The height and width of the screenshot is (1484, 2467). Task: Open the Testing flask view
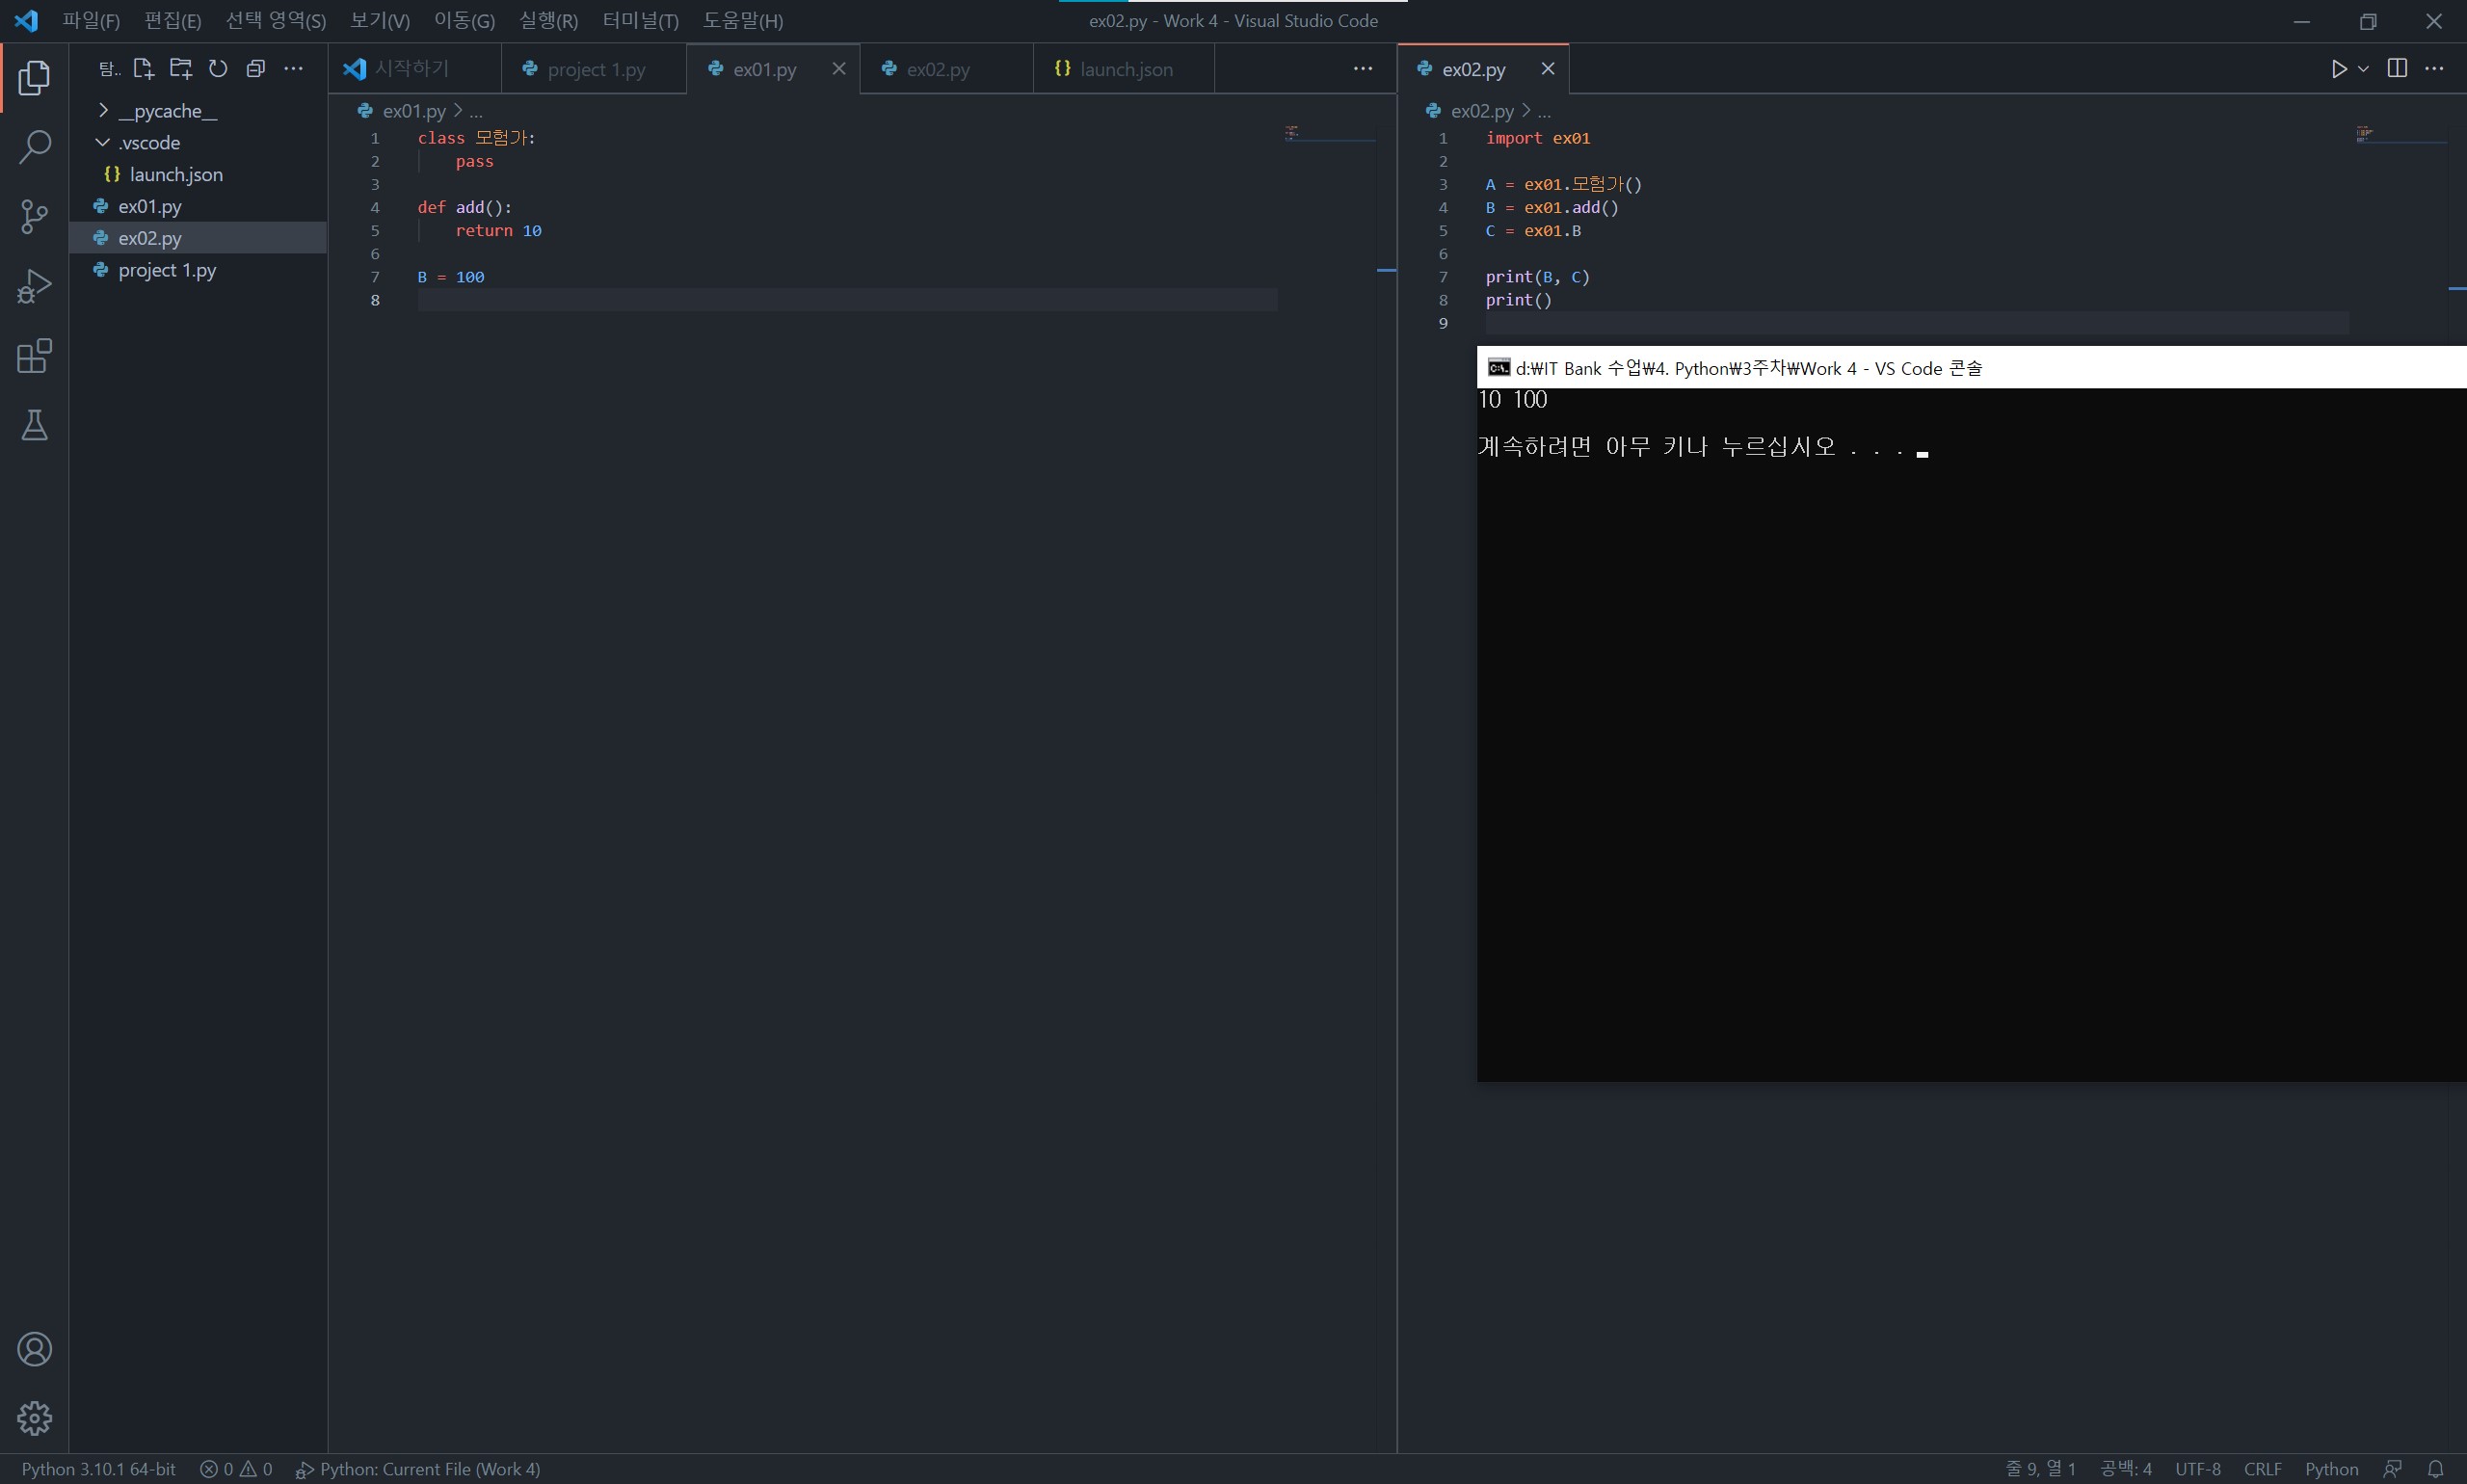pos(34,426)
